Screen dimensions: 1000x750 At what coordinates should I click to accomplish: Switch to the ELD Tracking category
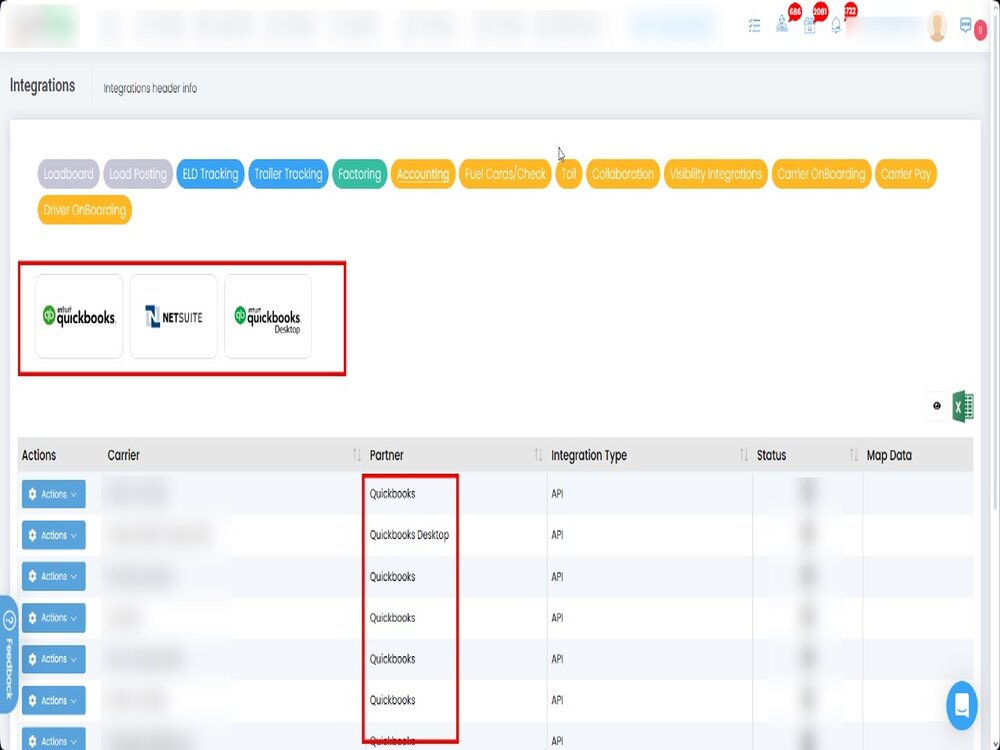[210, 174]
